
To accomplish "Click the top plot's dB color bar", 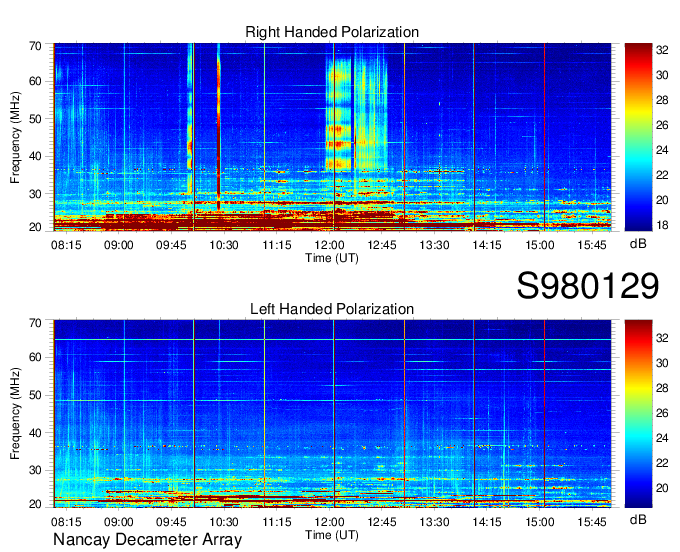I will coord(638,137).
